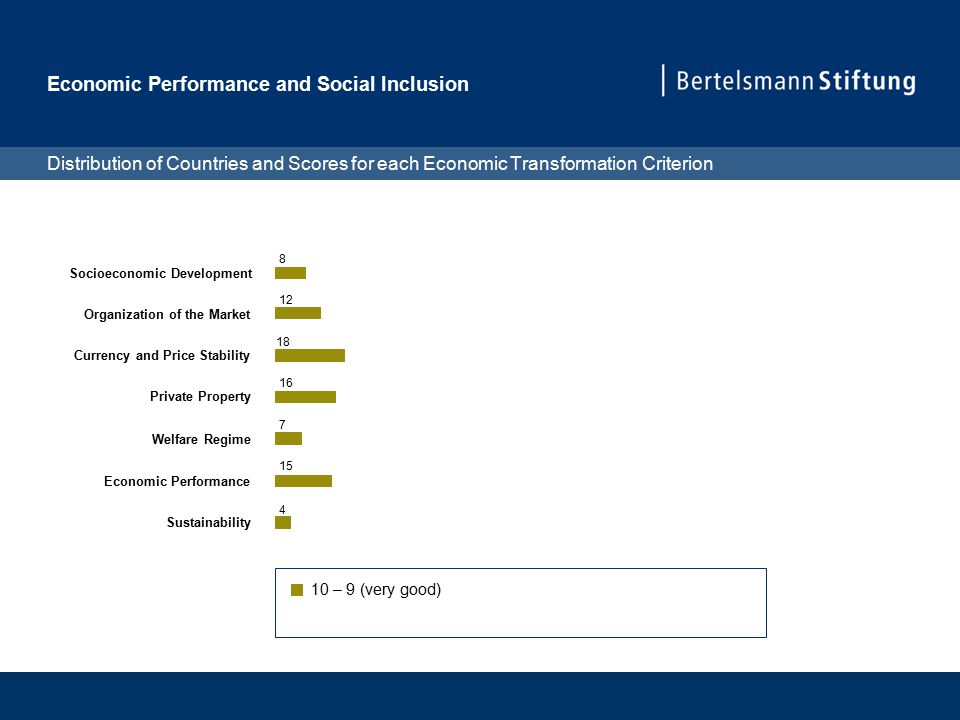The height and width of the screenshot is (720, 960).
Task: Click the data value 15 for Economic Performance
Action: (x=286, y=466)
